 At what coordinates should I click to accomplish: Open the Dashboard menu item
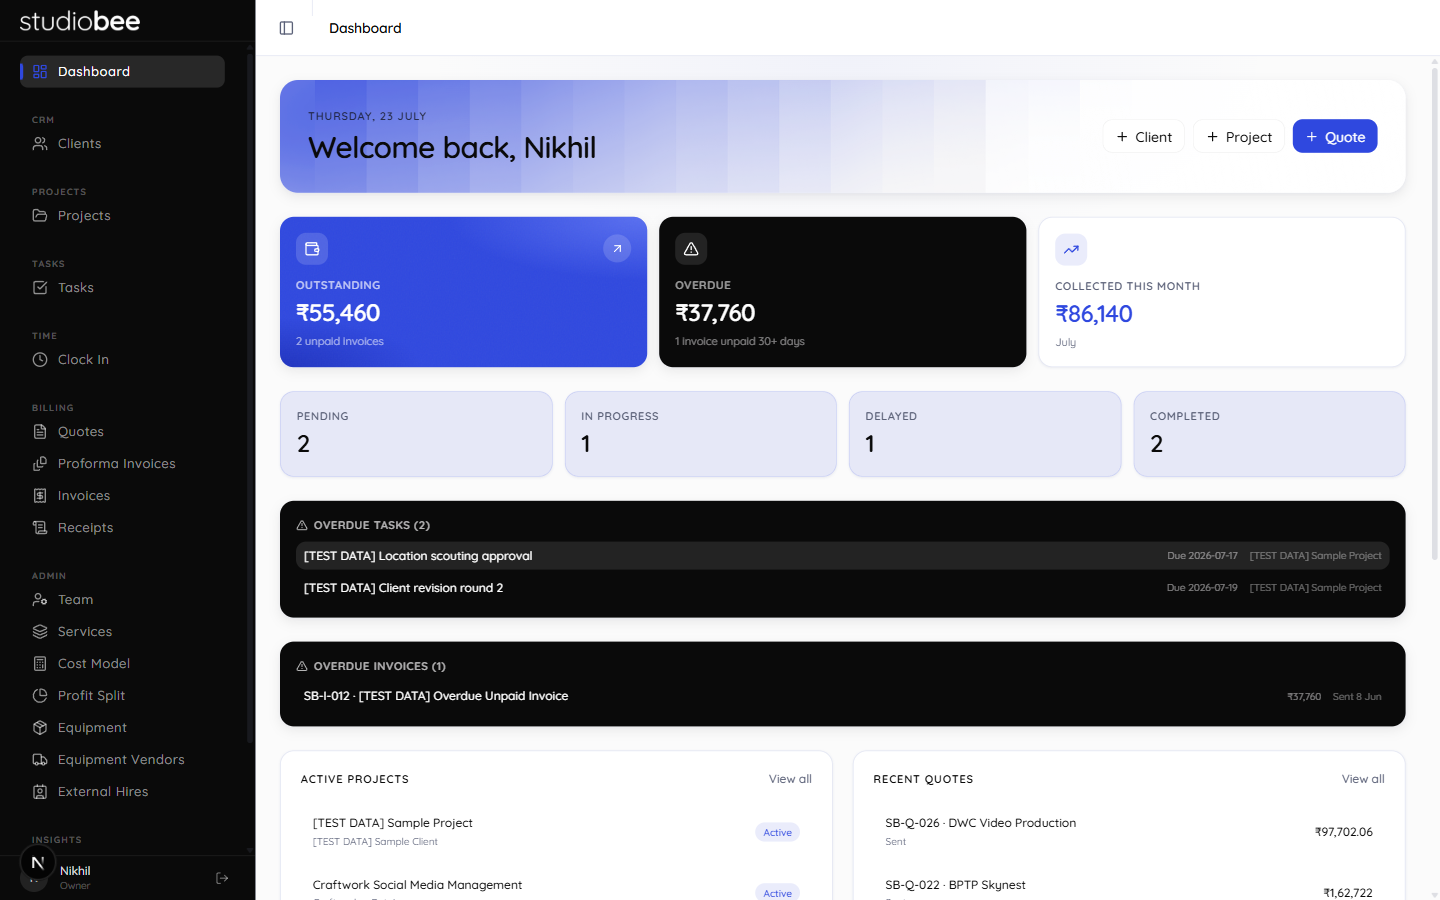[x=122, y=71]
